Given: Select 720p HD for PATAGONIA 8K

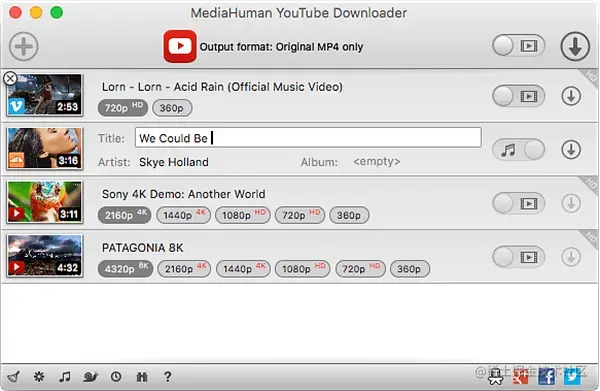Looking at the screenshot, I should [x=360, y=269].
